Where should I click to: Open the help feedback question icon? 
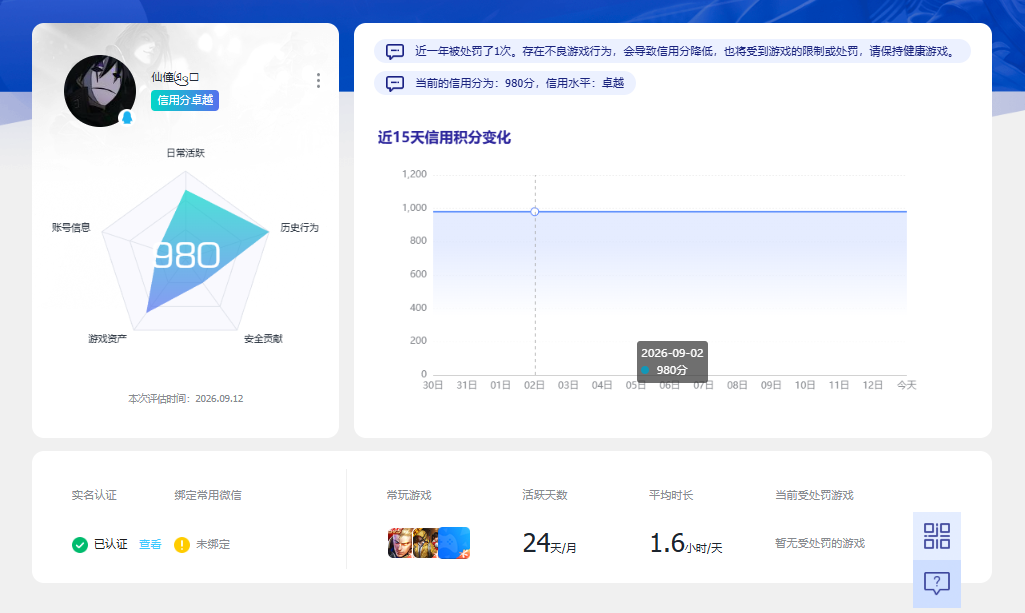[x=937, y=583]
